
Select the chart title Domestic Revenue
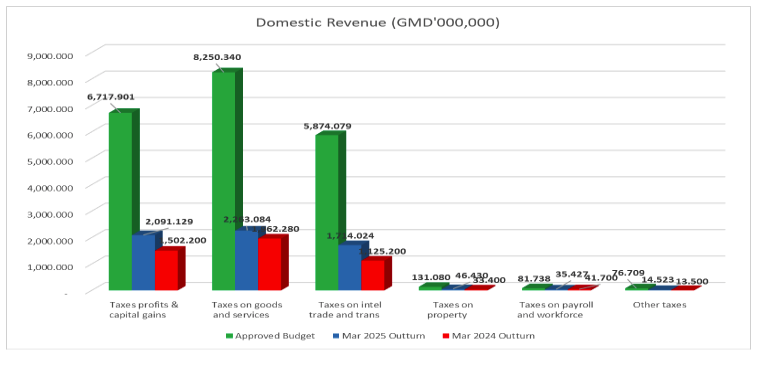coord(378,22)
